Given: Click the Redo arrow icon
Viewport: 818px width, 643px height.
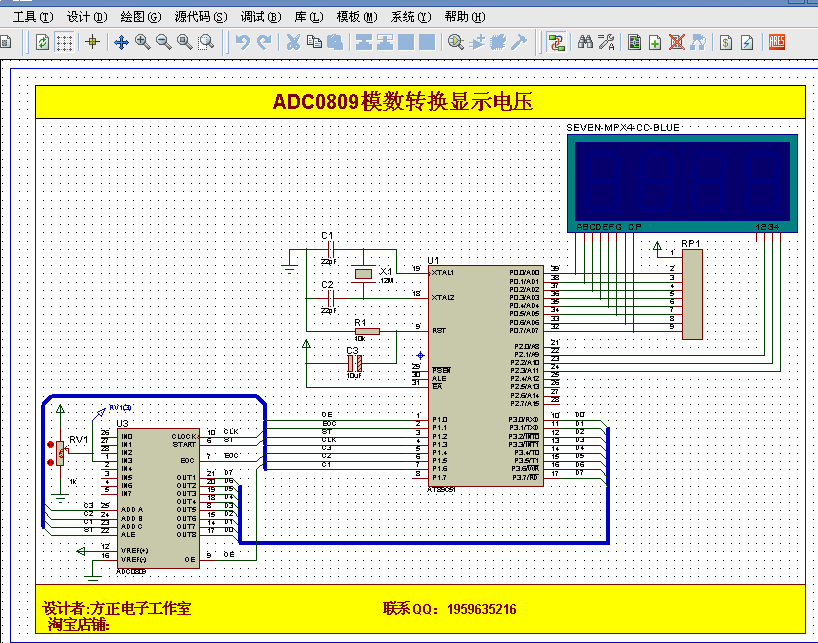Looking at the screenshot, I should click(264, 42).
